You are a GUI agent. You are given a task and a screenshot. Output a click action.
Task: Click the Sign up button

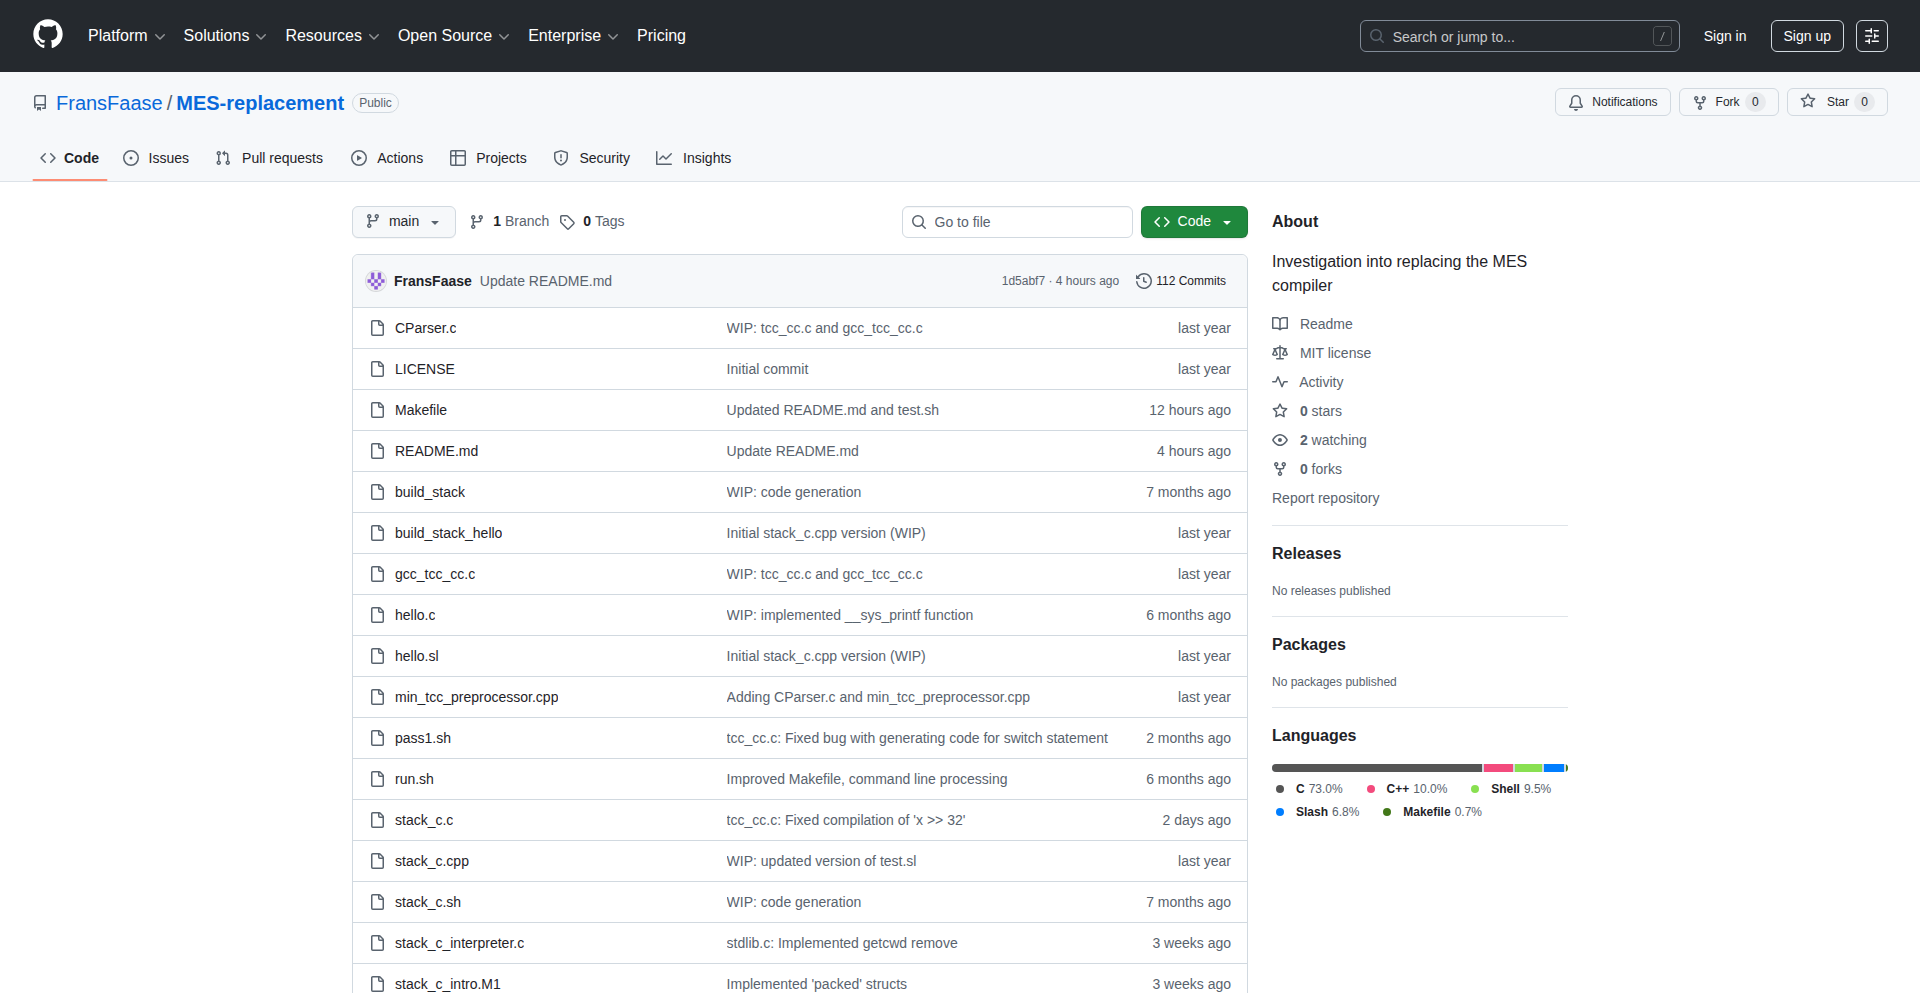click(1806, 36)
